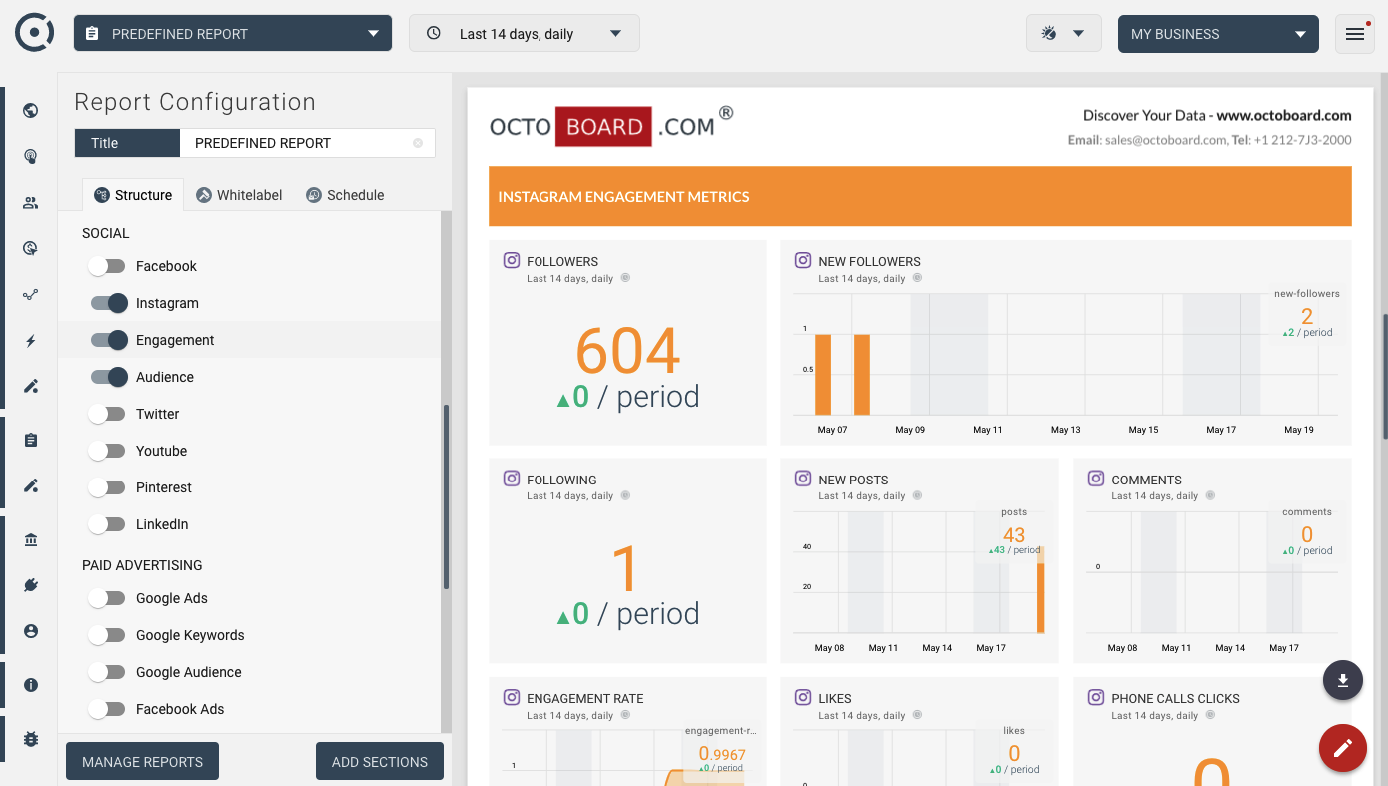The image size is (1388, 786).
Task: Disable the Instagram section toggle
Action: (x=109, y=303)
